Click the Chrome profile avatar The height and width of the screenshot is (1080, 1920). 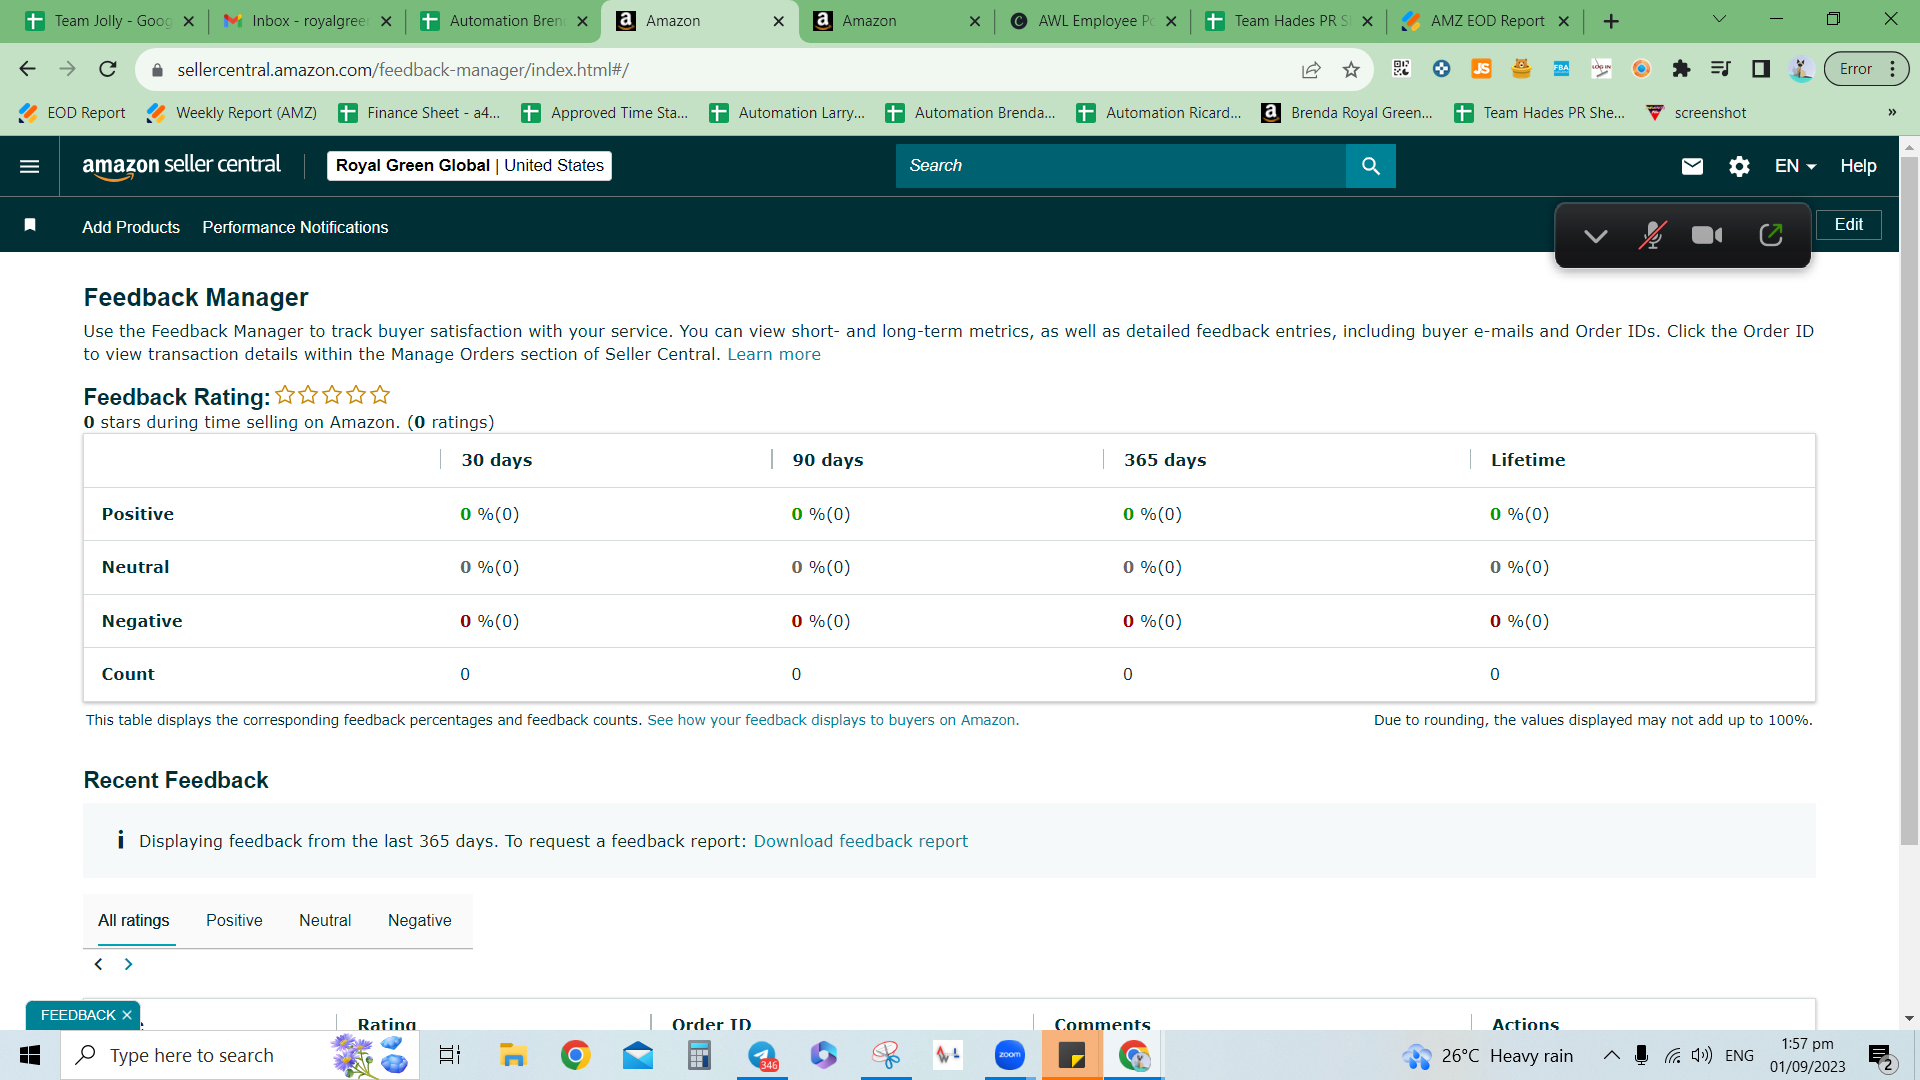click(x=1801, y=69)
